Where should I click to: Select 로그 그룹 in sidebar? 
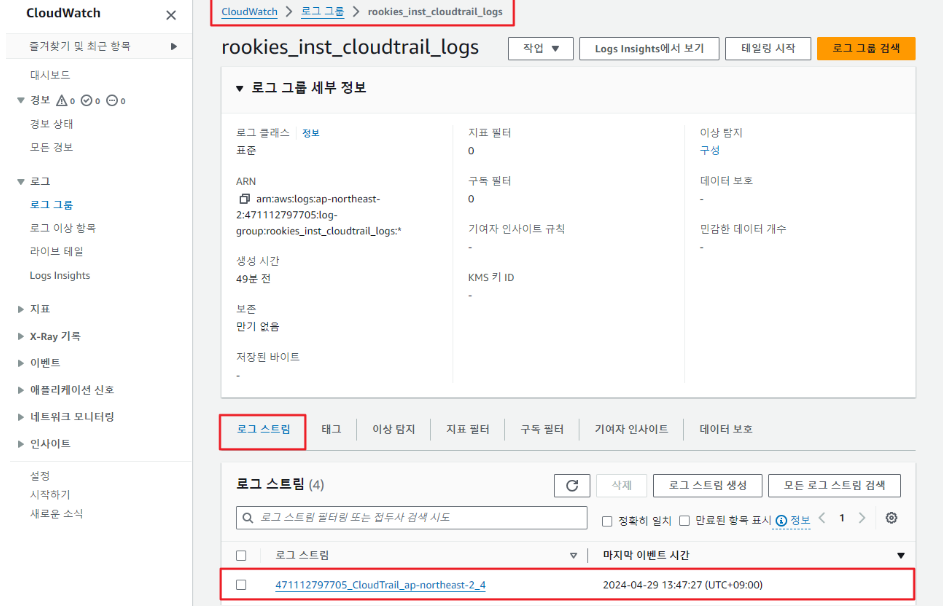pos(52,205)
